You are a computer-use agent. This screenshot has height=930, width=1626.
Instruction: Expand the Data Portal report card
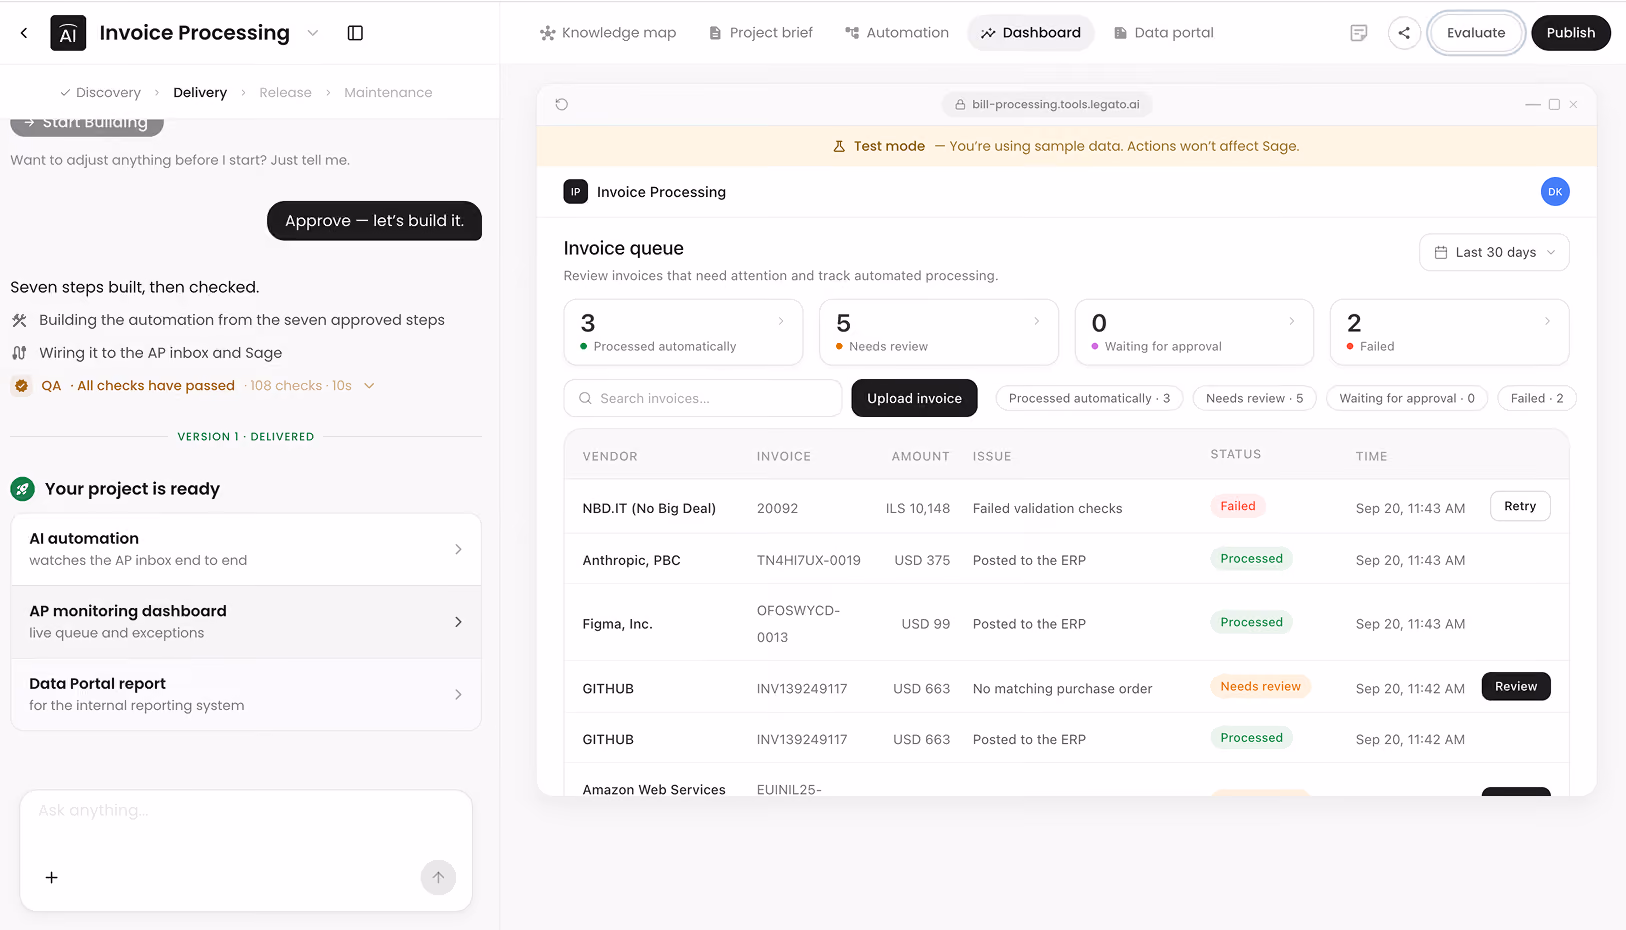(x=246, y=694)
